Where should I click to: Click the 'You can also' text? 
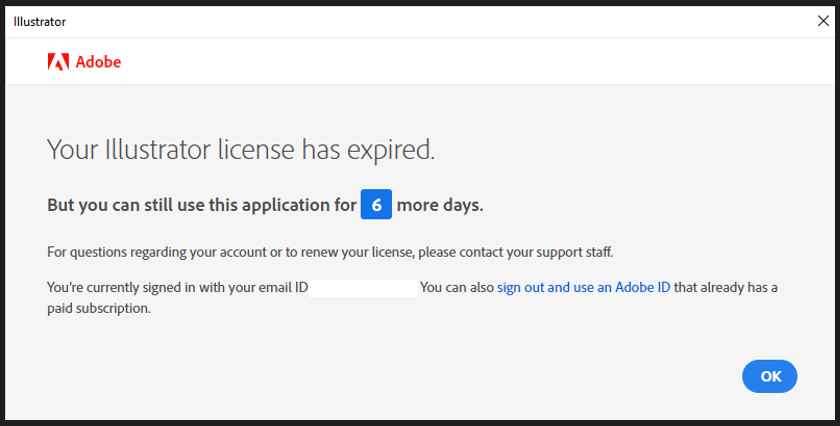(x=456, y=288)
